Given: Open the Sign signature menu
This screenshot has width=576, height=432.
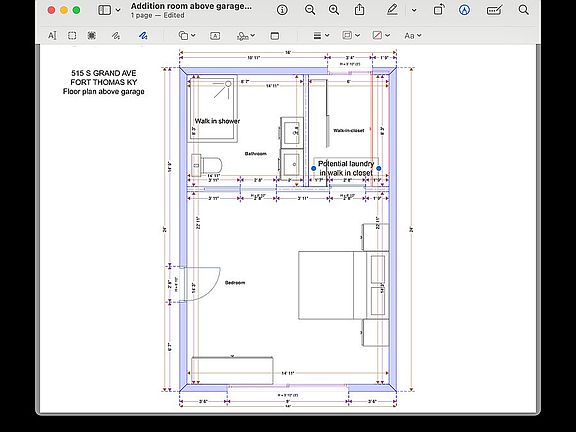Looking at the screenshot, I should 246,36.
